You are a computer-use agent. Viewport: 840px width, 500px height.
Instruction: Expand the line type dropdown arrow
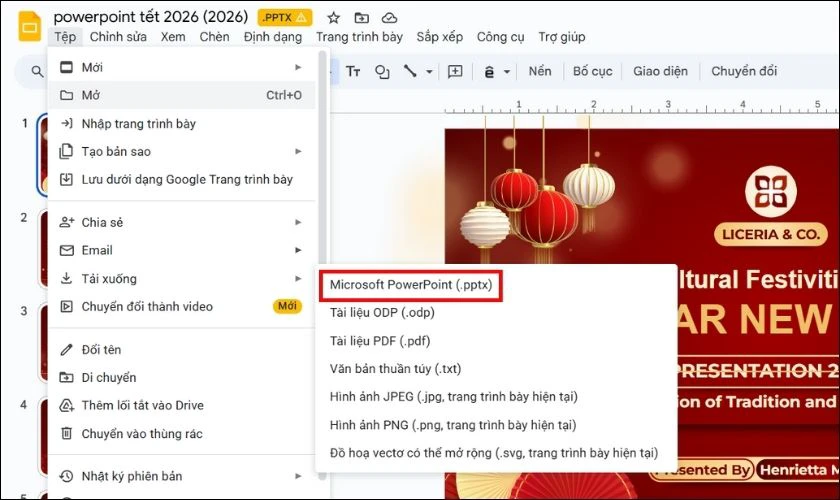429,71
